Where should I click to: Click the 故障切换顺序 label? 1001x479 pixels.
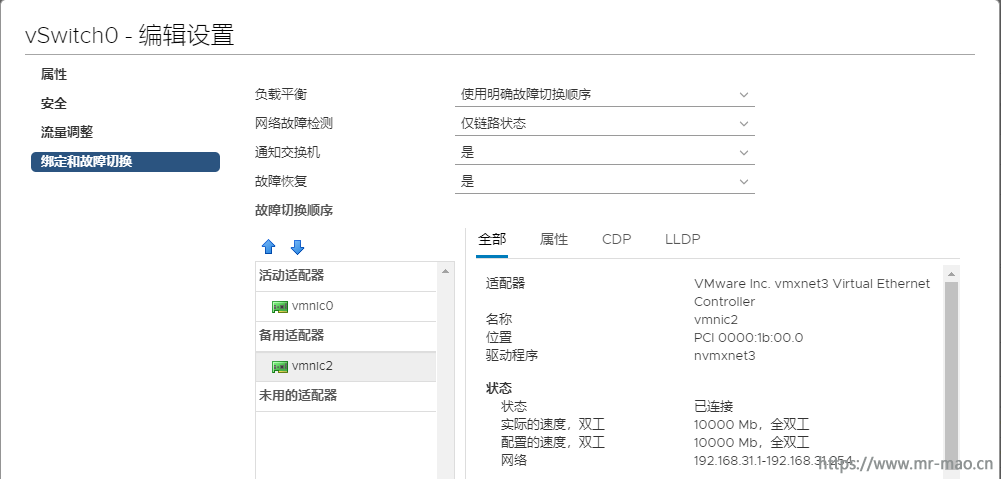(x=294, y=211)
